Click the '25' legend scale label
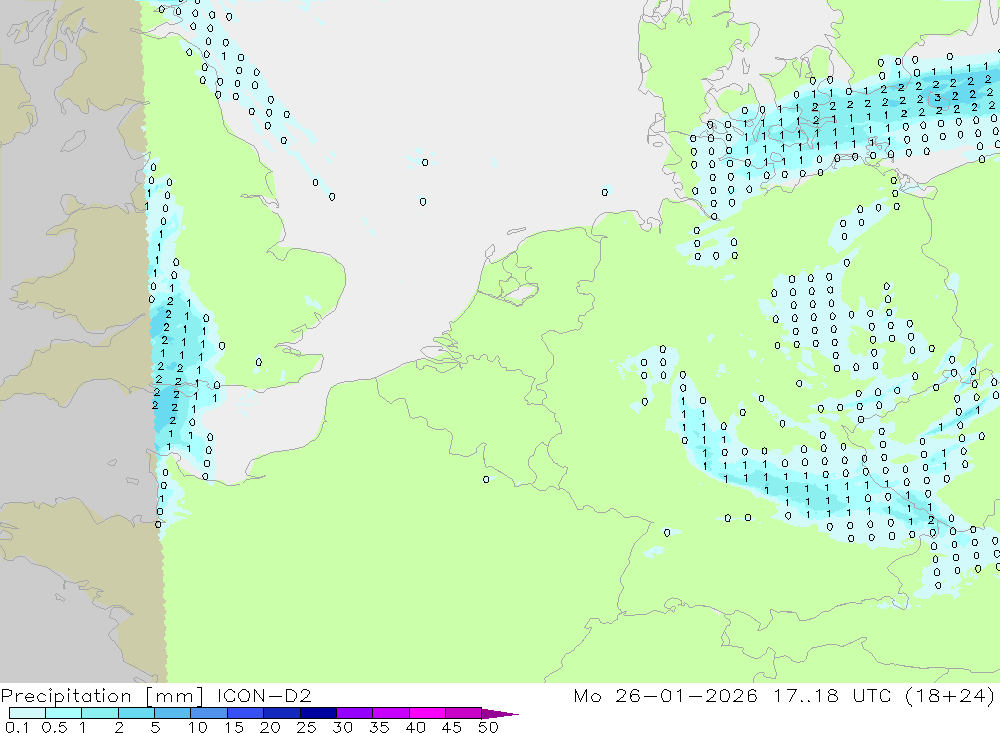1000x733 pixels. (x=306, y=727)
